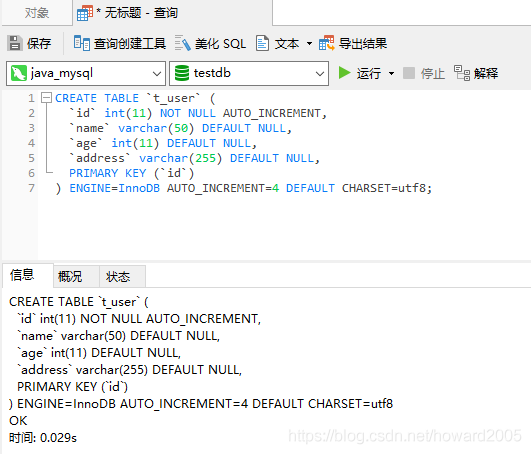This screenshot has width=531, height=454.
Task: Switch to the 信息 result tab
Action: pyautogui.click(x=28, y=275)
